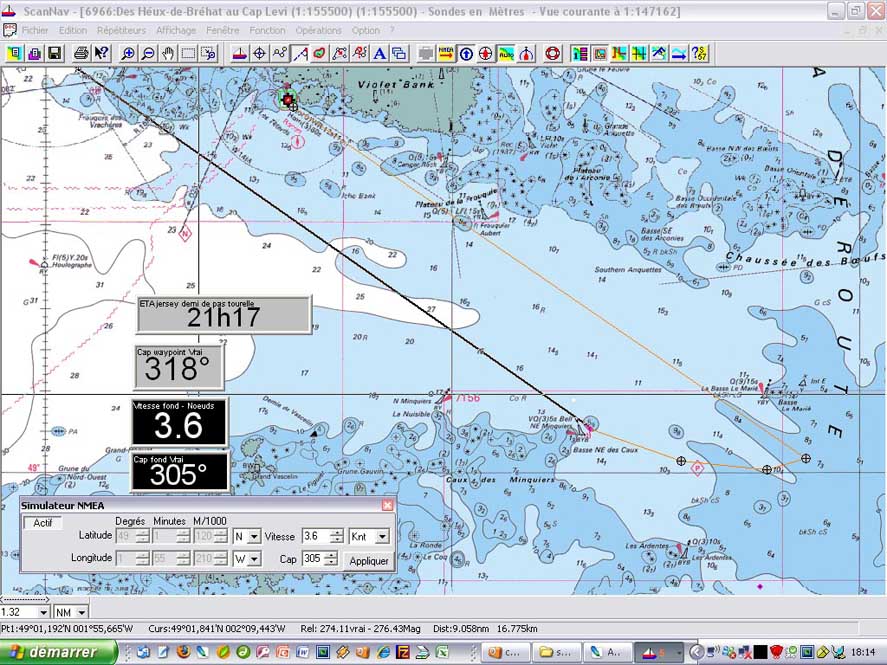Open the NM distance unit dropdown
887x665 pixels.
[x=82, y=612]
